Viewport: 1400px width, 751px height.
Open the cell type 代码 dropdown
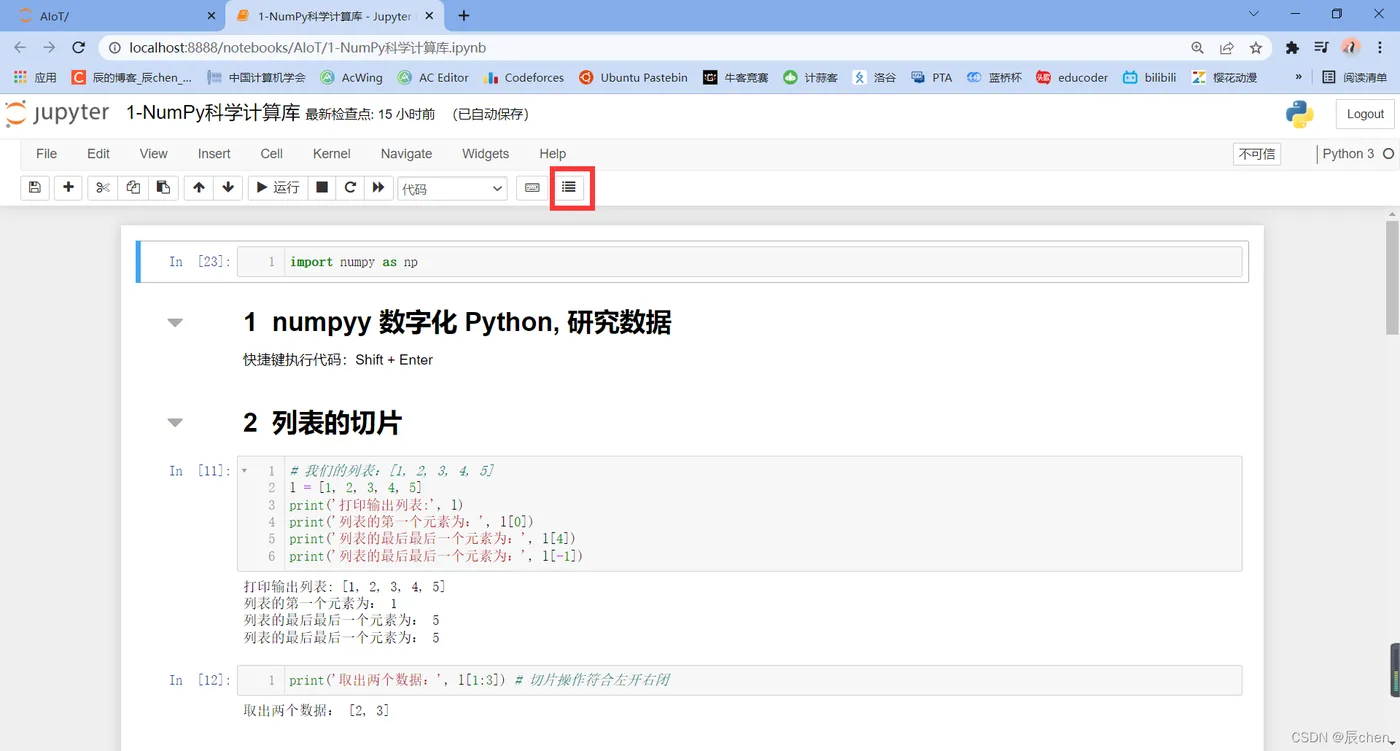[453, 188]
